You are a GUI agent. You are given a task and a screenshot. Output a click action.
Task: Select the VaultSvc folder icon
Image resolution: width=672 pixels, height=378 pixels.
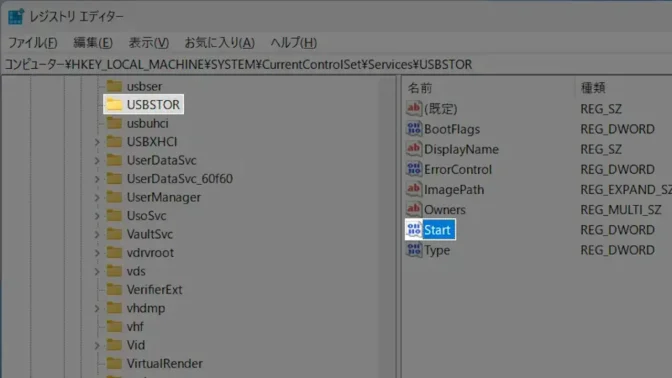pyautogui.click(x=114, y=234)
